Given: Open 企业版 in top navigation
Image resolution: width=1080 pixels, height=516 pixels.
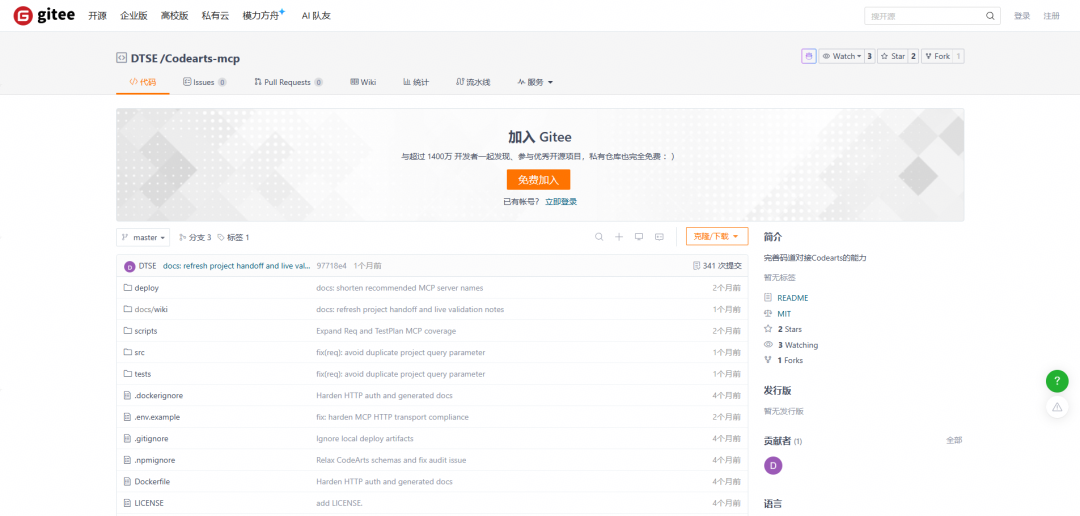Looking at the screenshot, I should pyautogui.click(x=134, y=16).
